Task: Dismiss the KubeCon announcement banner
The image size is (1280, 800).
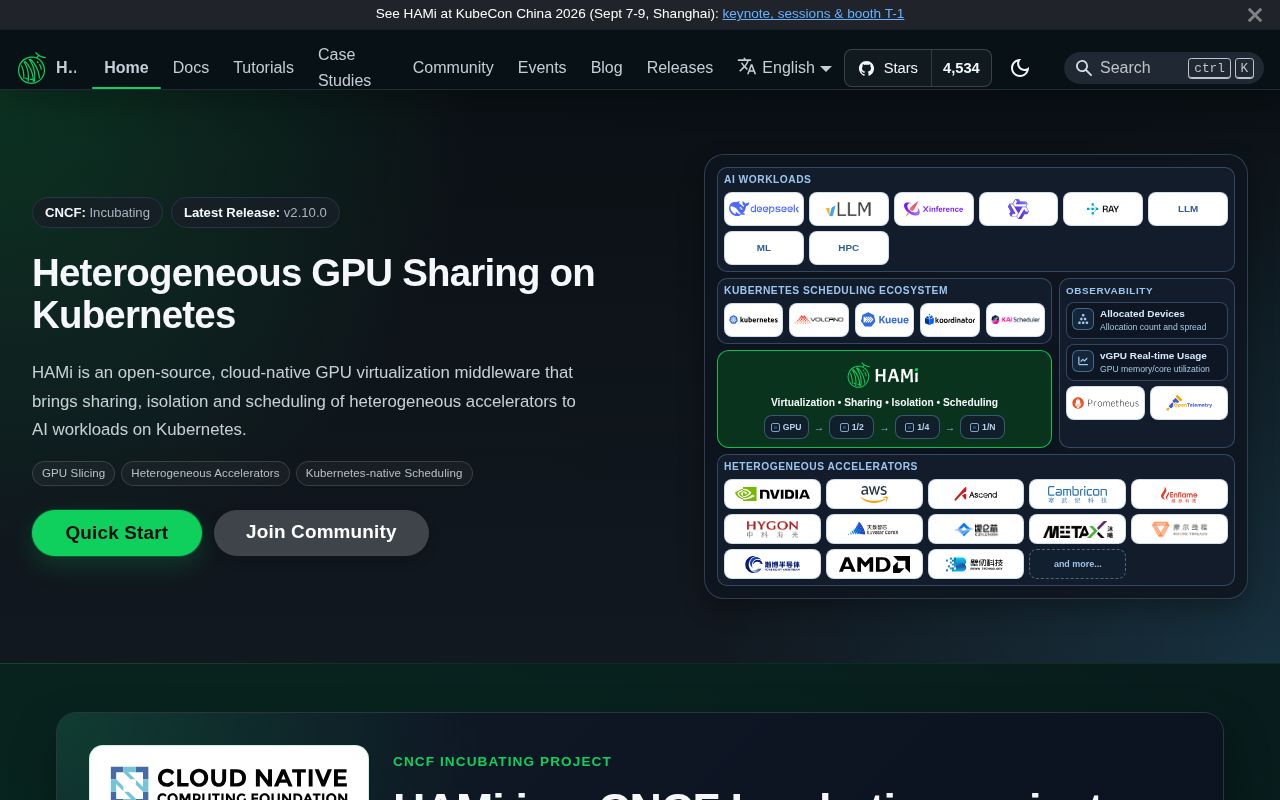Action: (1255, 15)
